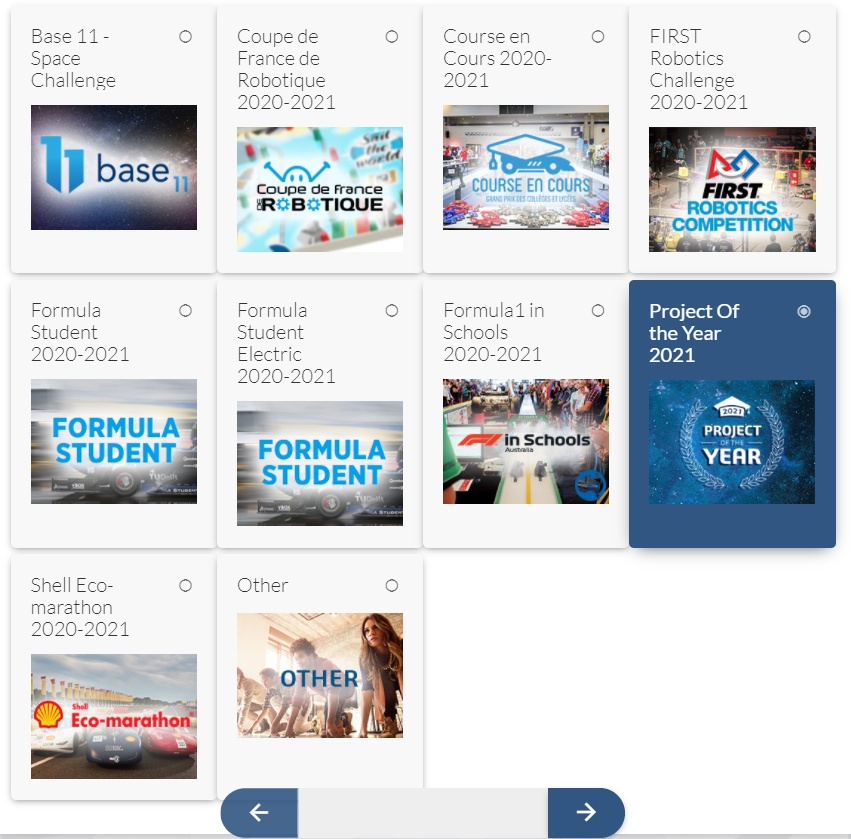Viewport: 851px width, 839px height.
Task: Click Formula Student 2020-2021 card image
Action: pyautogui.click(x=114, y=441)
